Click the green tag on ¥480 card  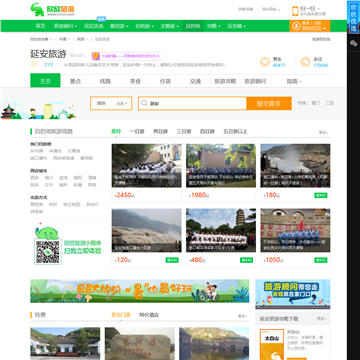tap(247, 260)
